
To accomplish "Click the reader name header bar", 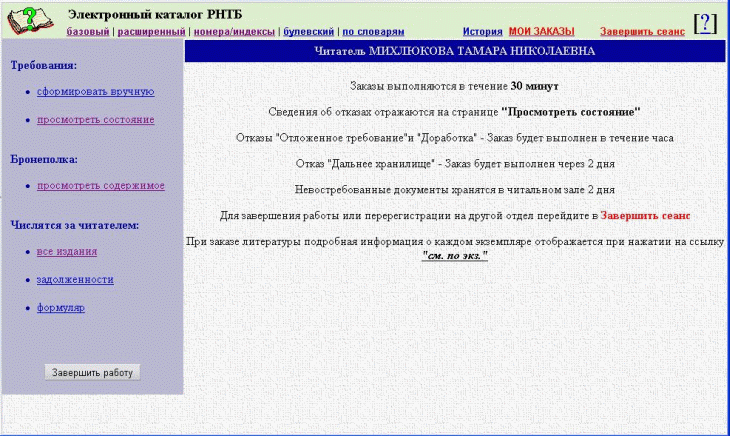I will coord(455,51).
